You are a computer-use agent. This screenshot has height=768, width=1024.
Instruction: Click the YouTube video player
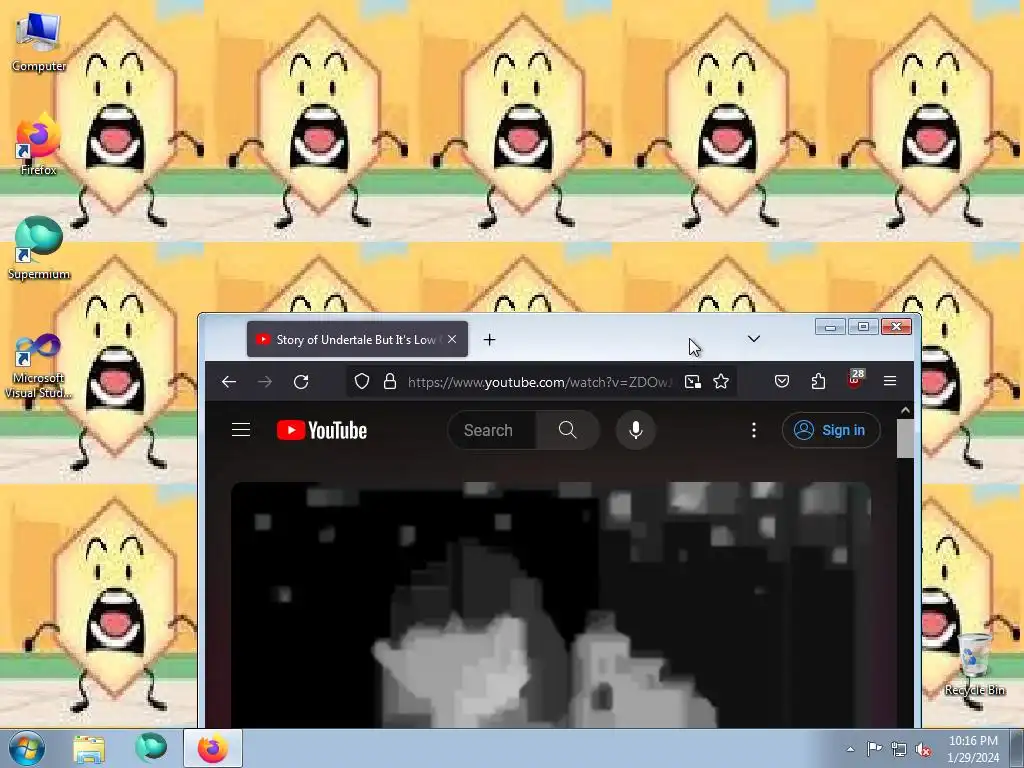pos(551,605)
